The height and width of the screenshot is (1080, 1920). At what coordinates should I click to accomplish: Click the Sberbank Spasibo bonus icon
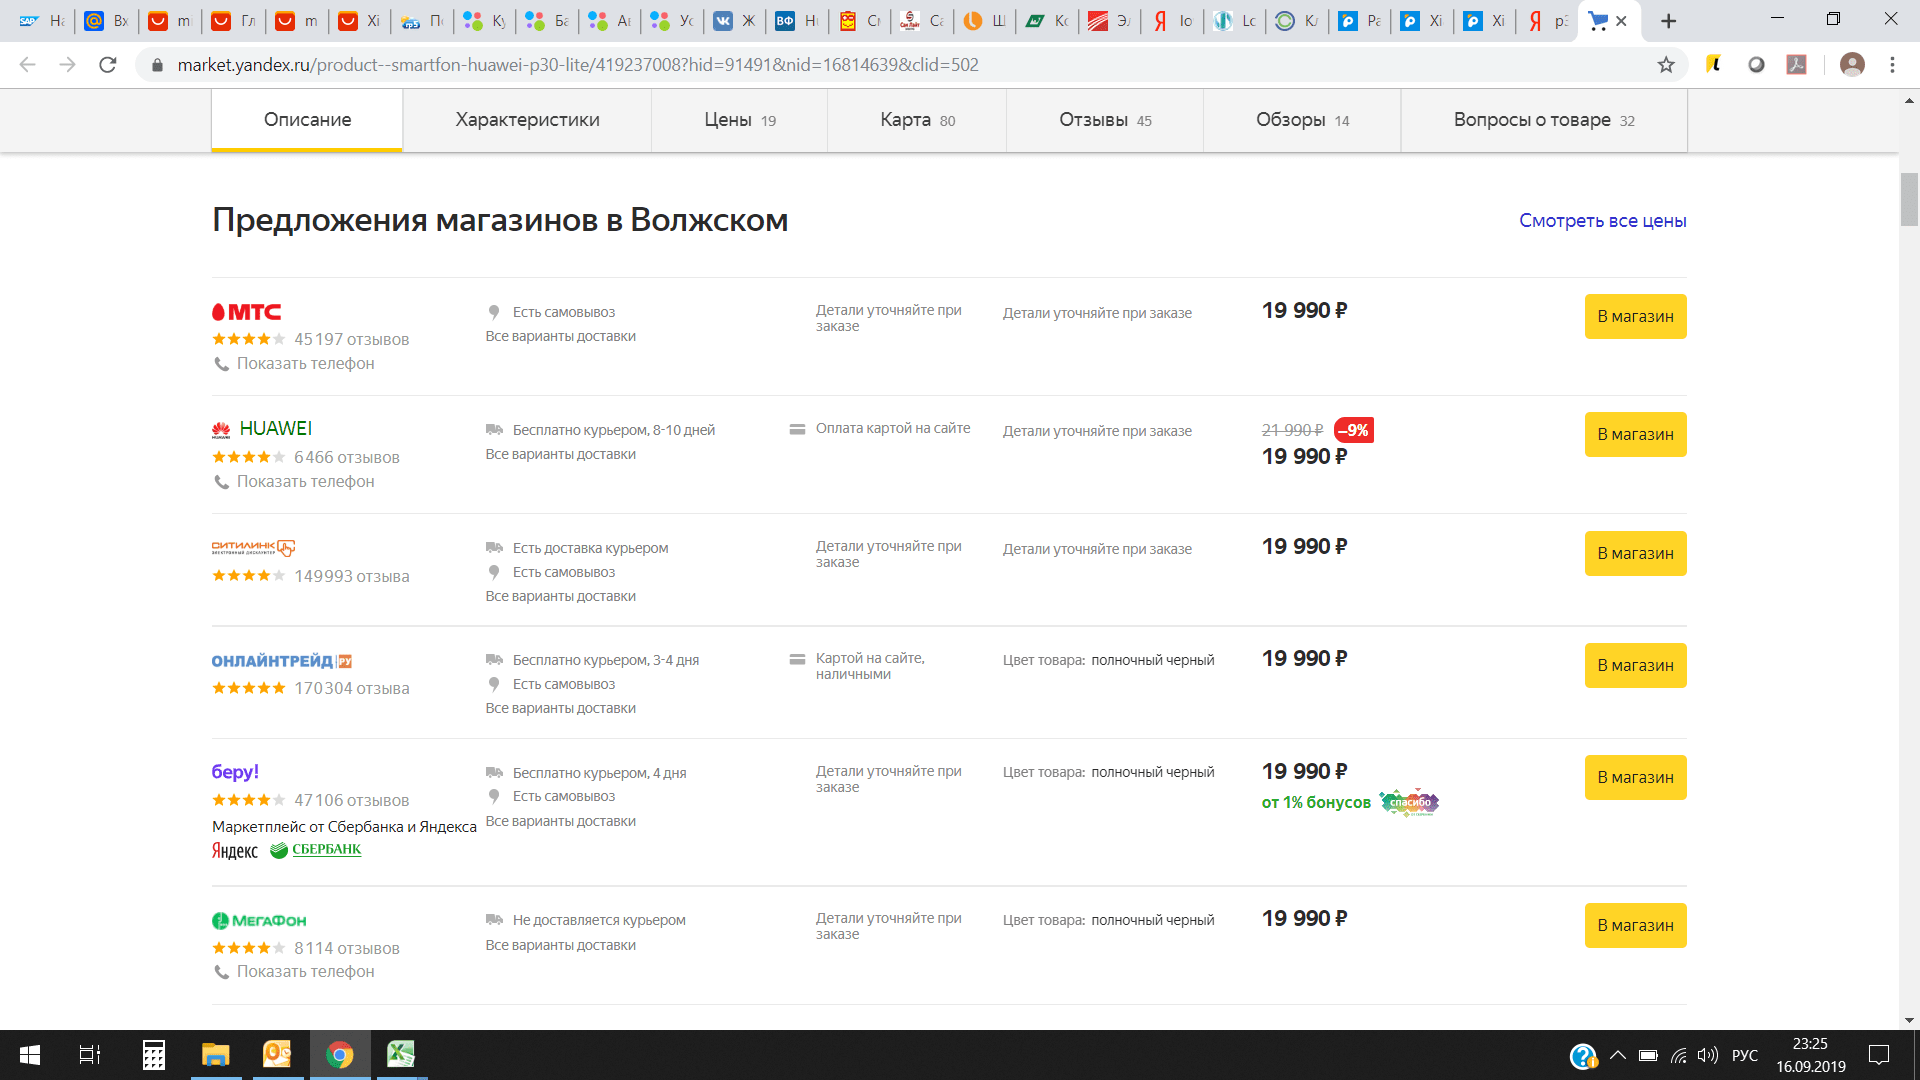point(1409,802)
